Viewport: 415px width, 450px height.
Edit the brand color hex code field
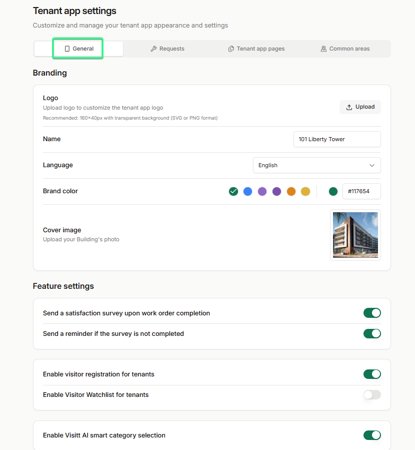coord(361,191)
